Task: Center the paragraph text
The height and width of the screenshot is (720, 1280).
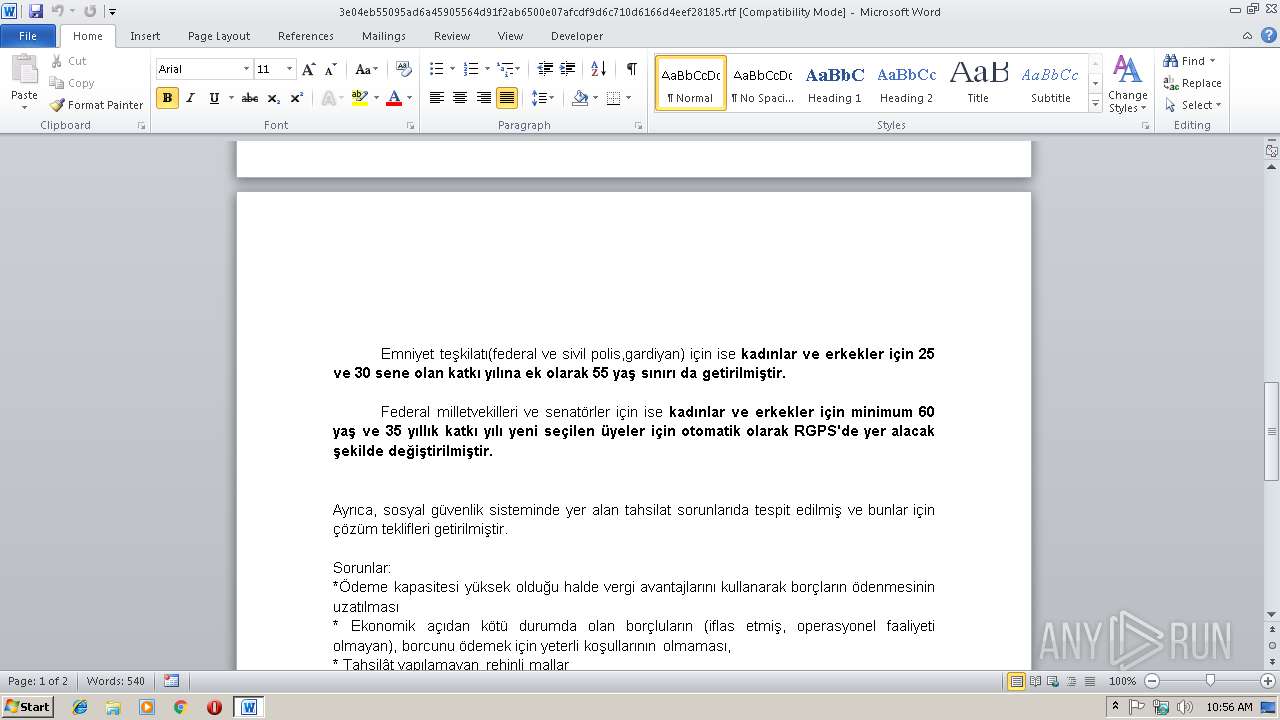Action: click(x=460, y=98)
